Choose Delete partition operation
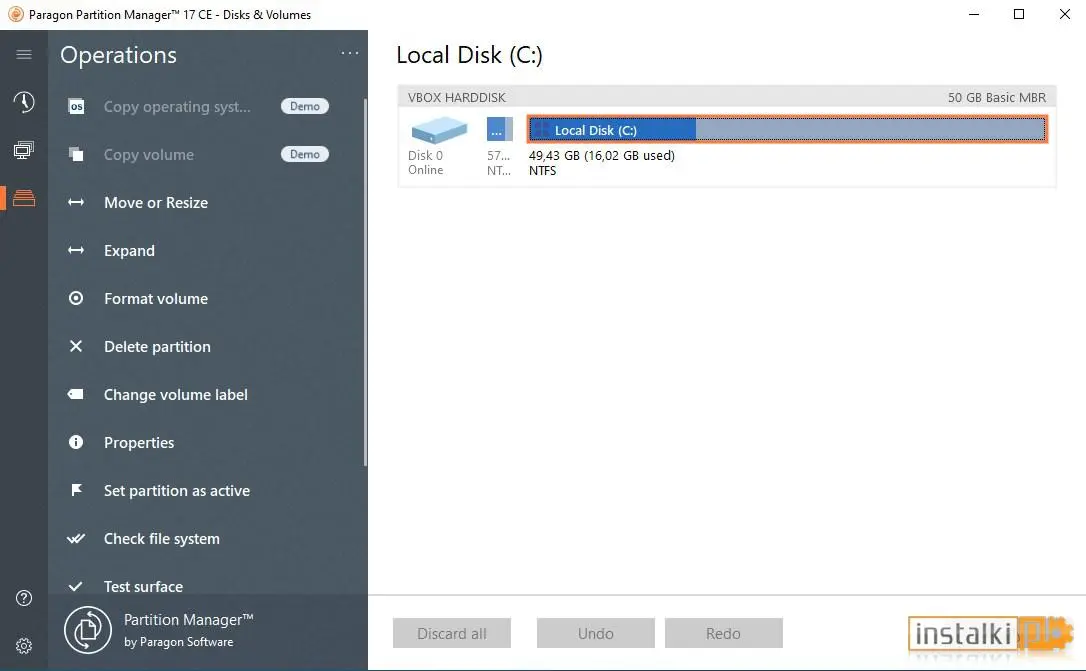This screenshot has width=1086, height=671. pyautogui.click(x=157, y=346)
